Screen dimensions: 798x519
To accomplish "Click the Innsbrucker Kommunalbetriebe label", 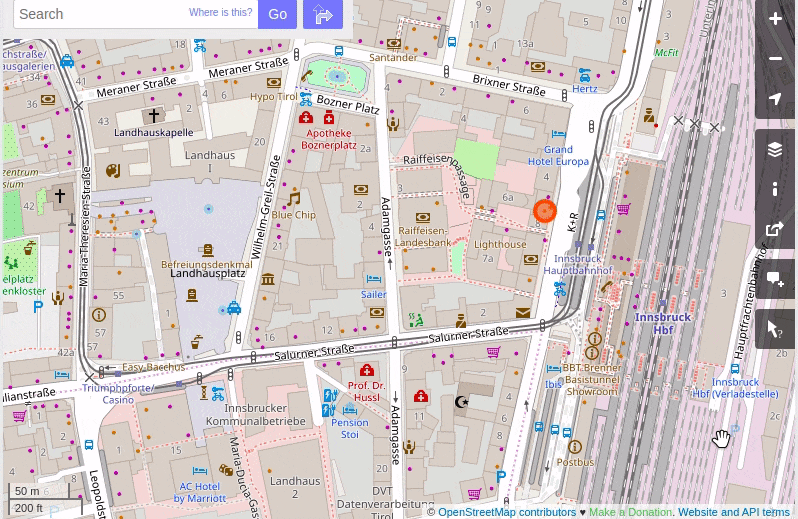I will [x=255, y=415].
